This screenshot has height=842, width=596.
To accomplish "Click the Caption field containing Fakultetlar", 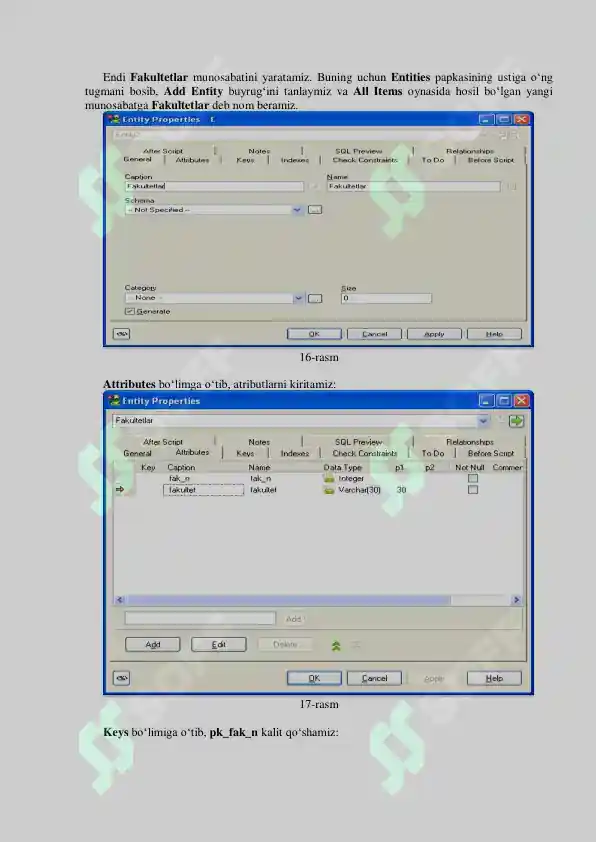I will (x=214, y=186).
